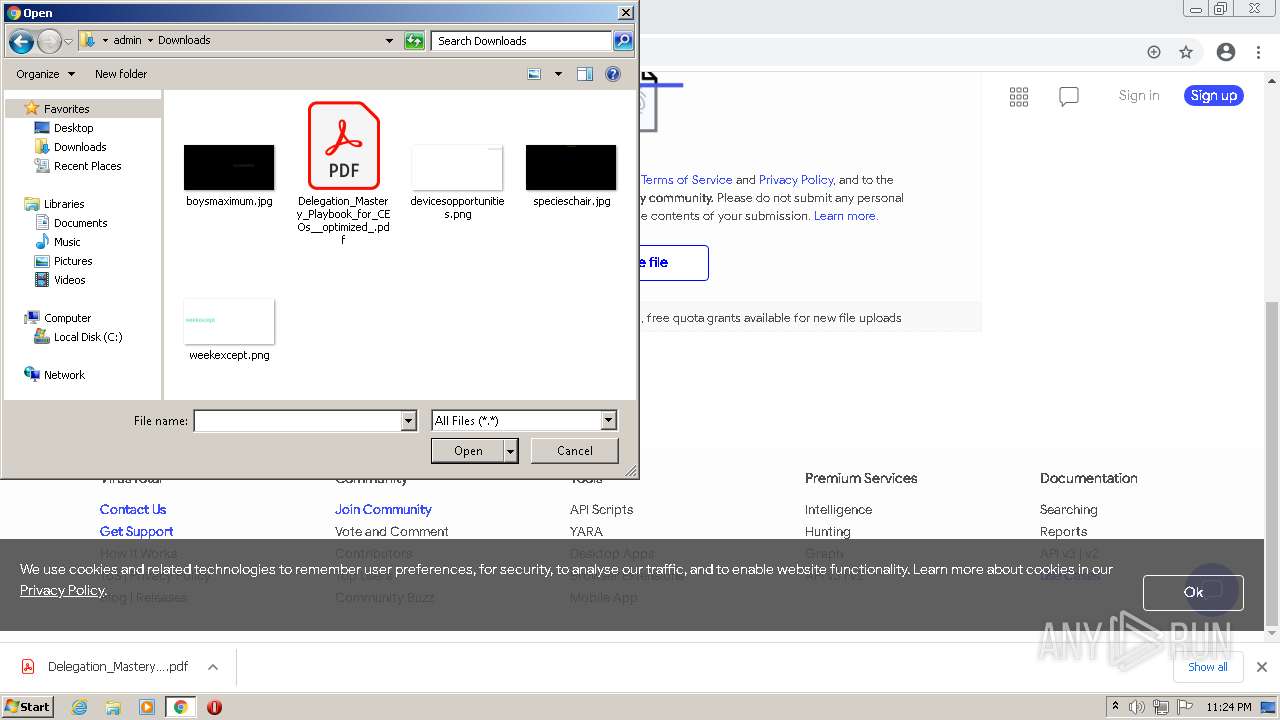Screen dimensions: 1280x720
Task: Expand the recent pages dropdown arrow
Action: pos(68,41)
